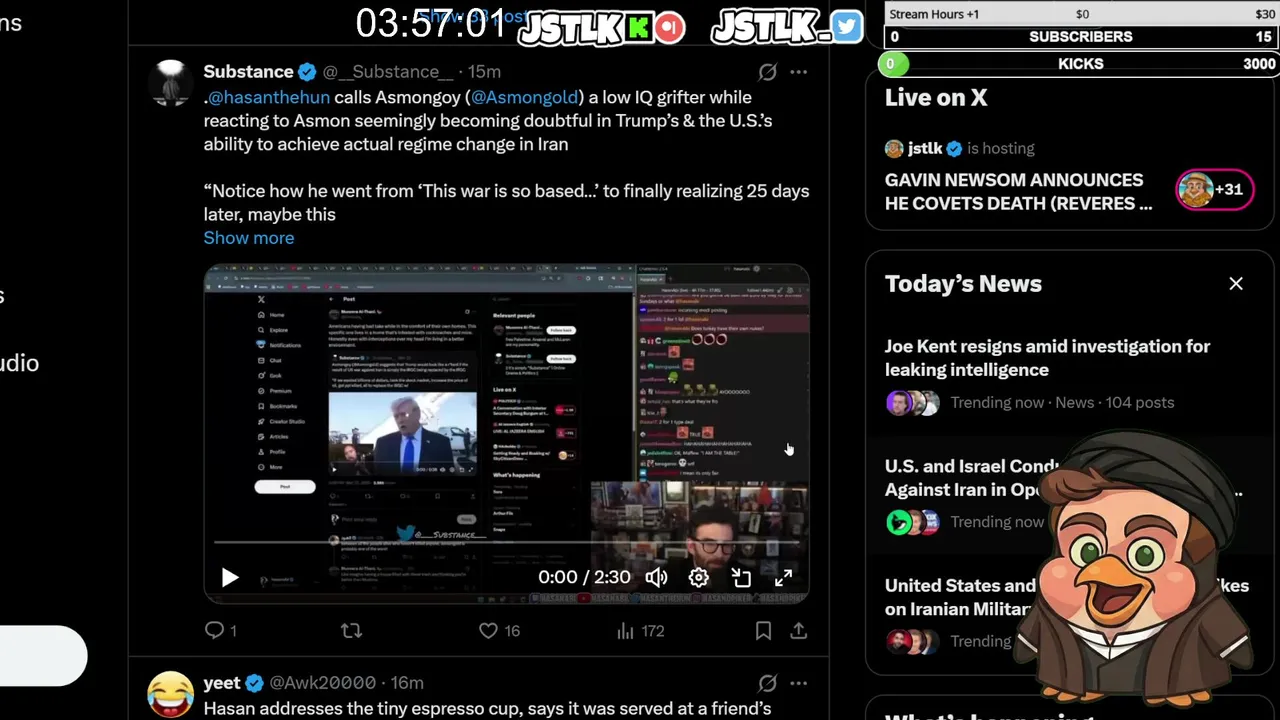Click the red record icon in the overlay

pos(670,27)
